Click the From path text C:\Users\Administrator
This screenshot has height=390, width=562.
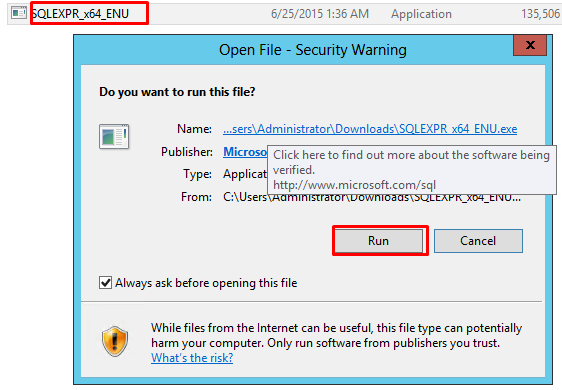(372, 198)
